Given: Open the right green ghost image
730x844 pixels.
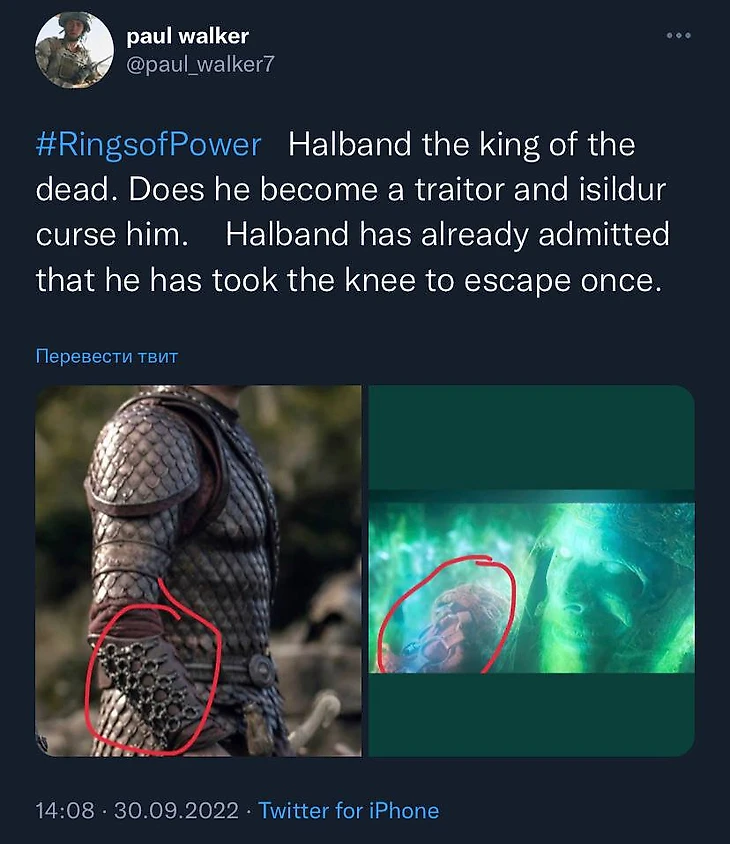Looking at the screenshot, I should [x=531, y=570].
